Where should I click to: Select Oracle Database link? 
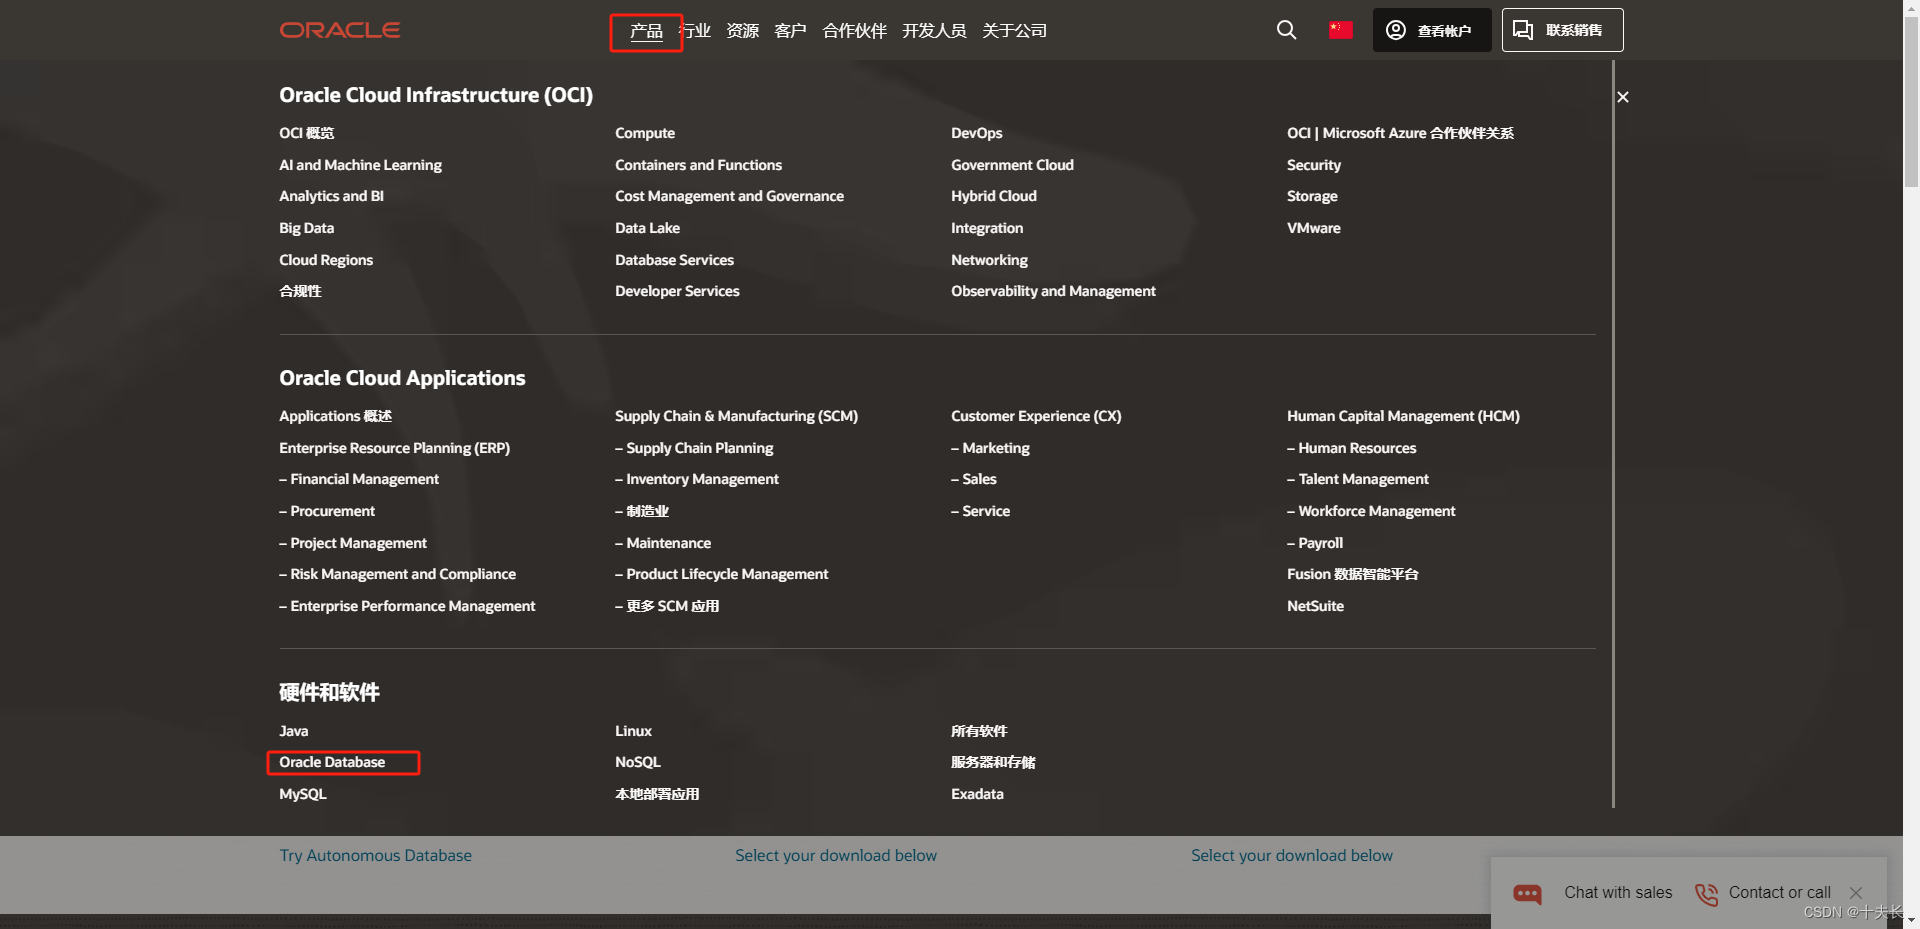[x=332, y=762]
